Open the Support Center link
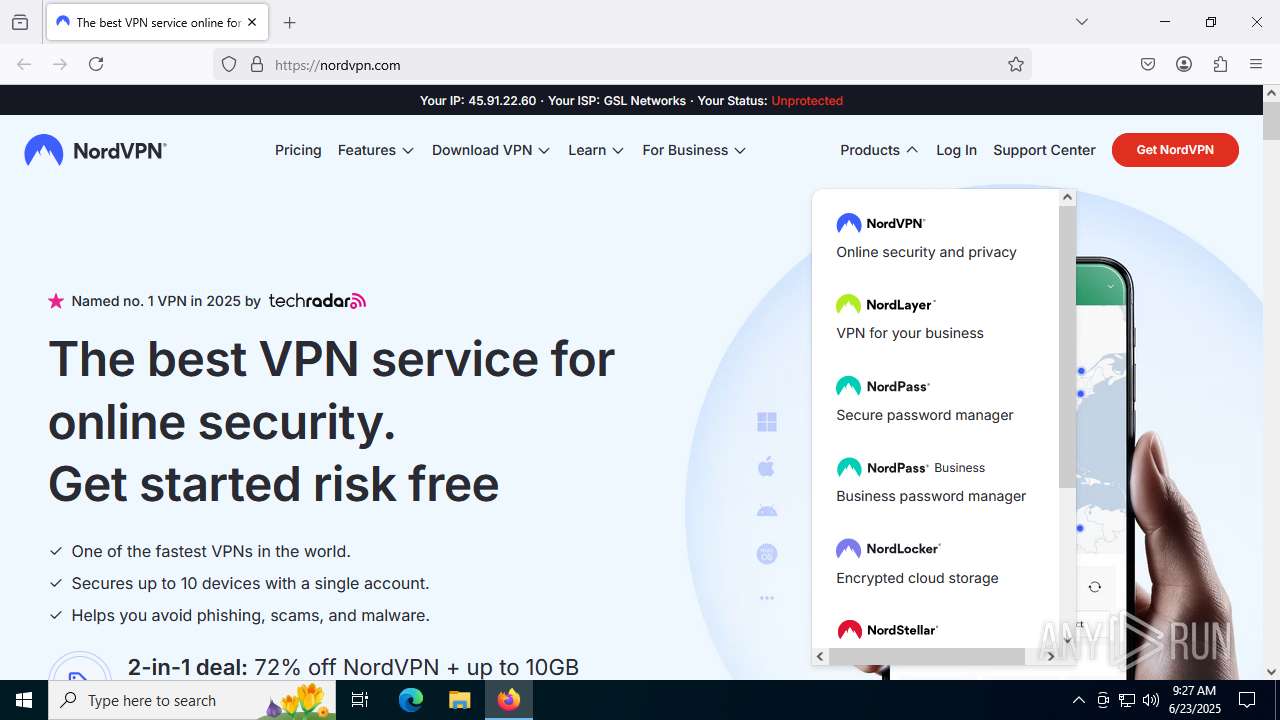The width and height of the screenshot is (1280, 720). click(x=1044, y=150)
